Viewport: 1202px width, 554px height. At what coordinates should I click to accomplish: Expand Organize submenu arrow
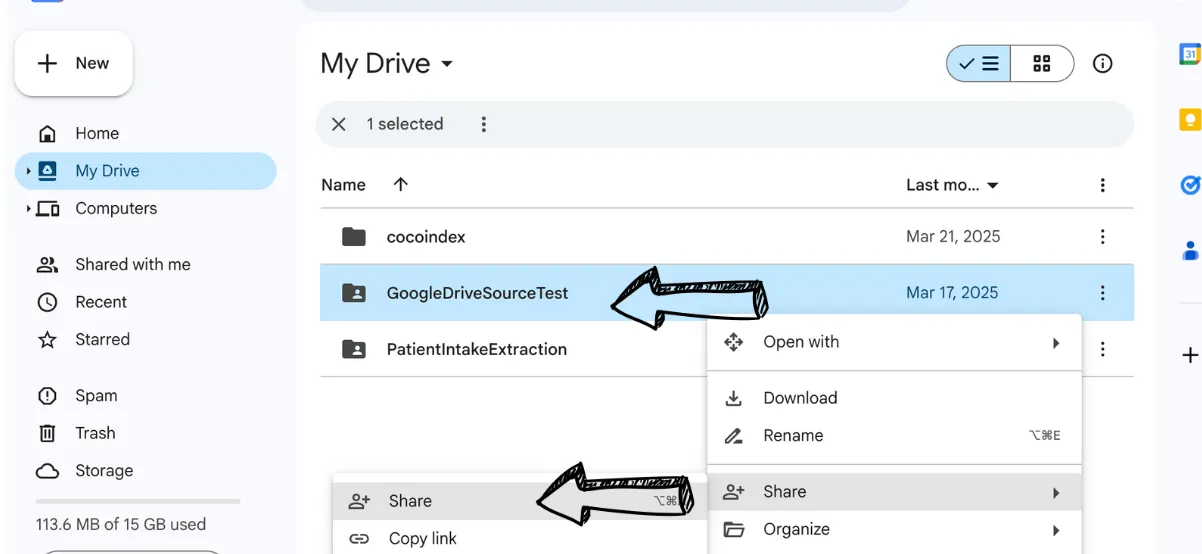point(1056,530)
